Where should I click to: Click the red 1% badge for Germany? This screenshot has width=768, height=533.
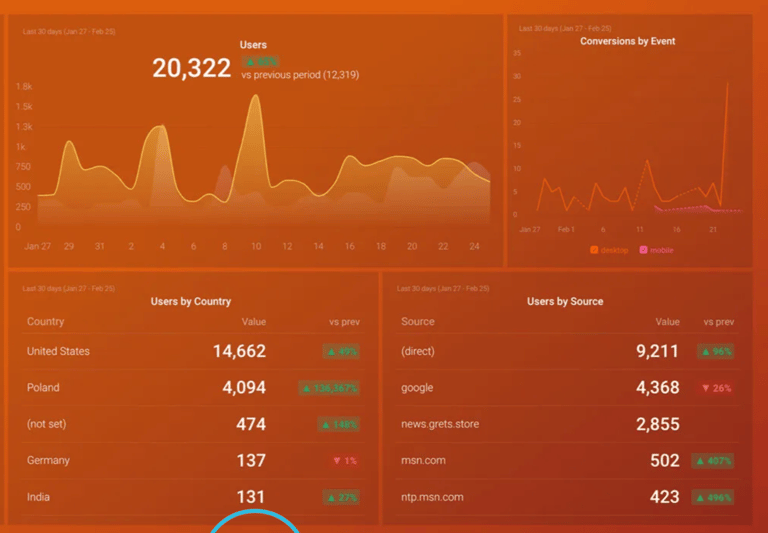coord(345,460)
